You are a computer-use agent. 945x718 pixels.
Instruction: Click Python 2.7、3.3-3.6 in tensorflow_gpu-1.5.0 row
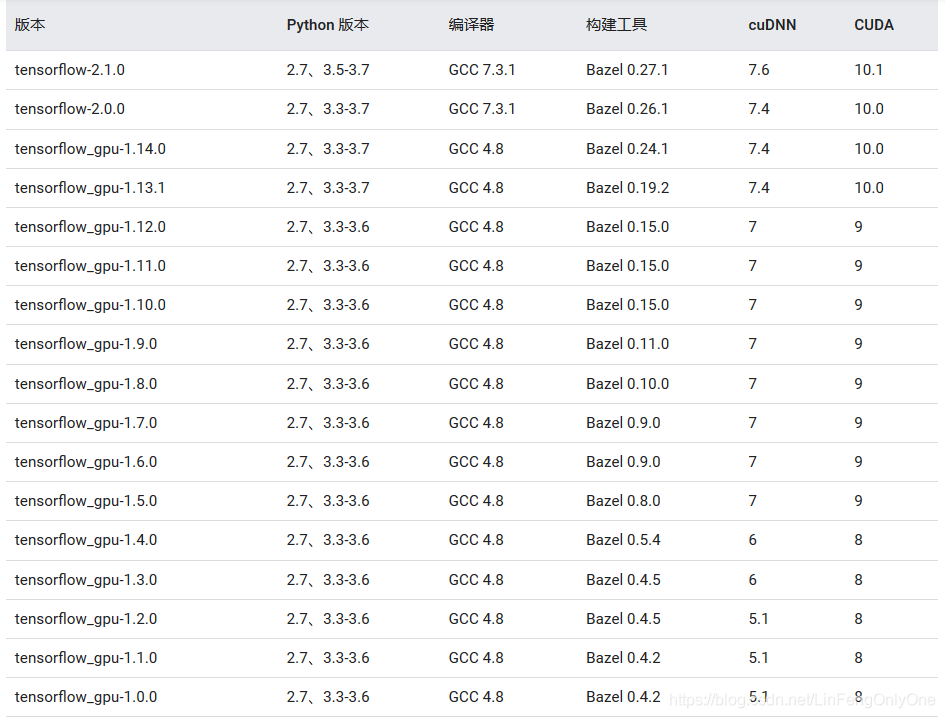coord(328,501)
